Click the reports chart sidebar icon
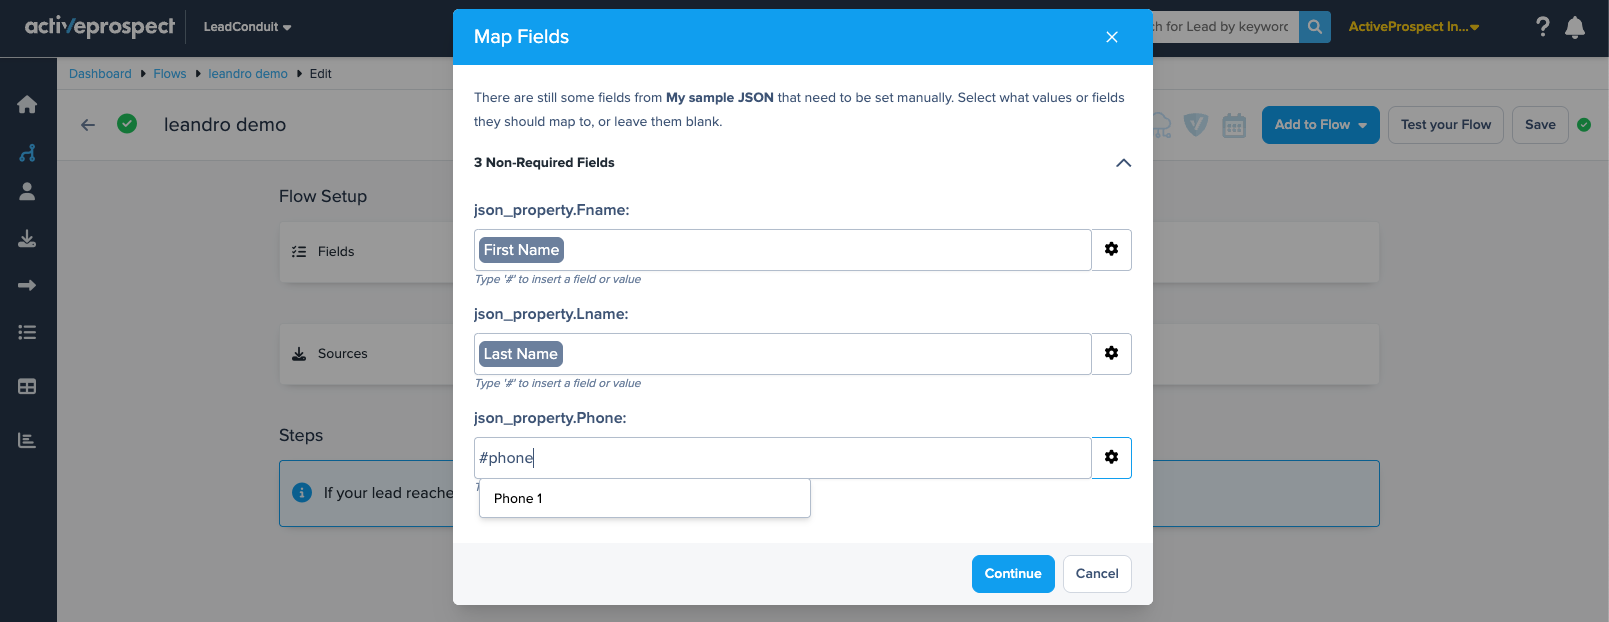Viewport: 1609px width, 622px height. (27, 440)
